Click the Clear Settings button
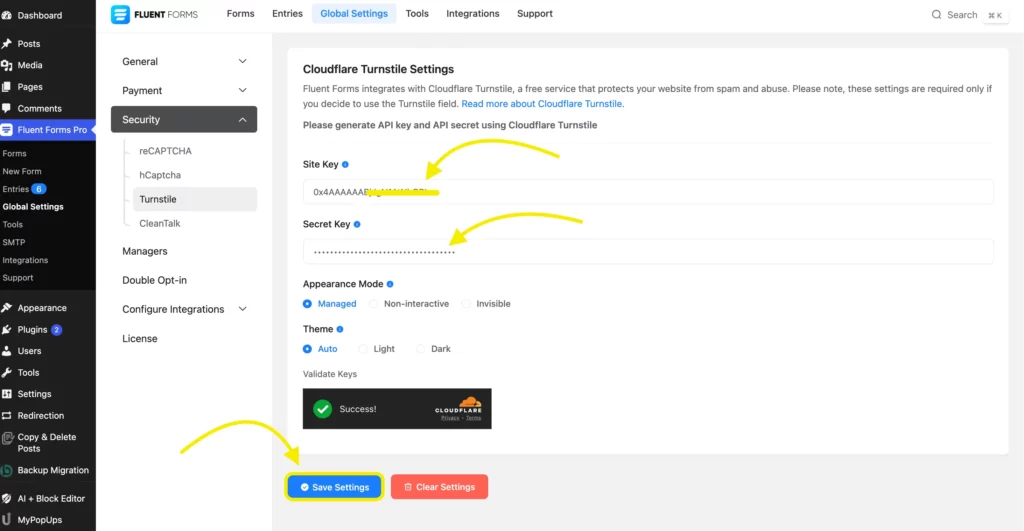This screenshot has width=1024, height=531. click(440, 487)
